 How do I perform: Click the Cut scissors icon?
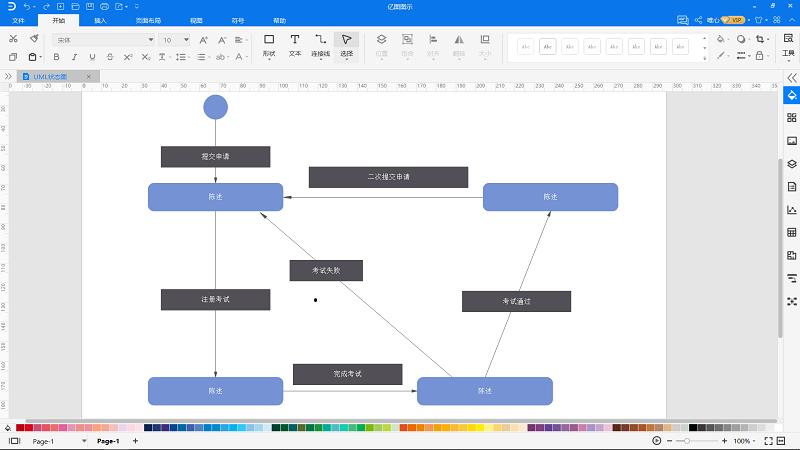tap(13, 39)
